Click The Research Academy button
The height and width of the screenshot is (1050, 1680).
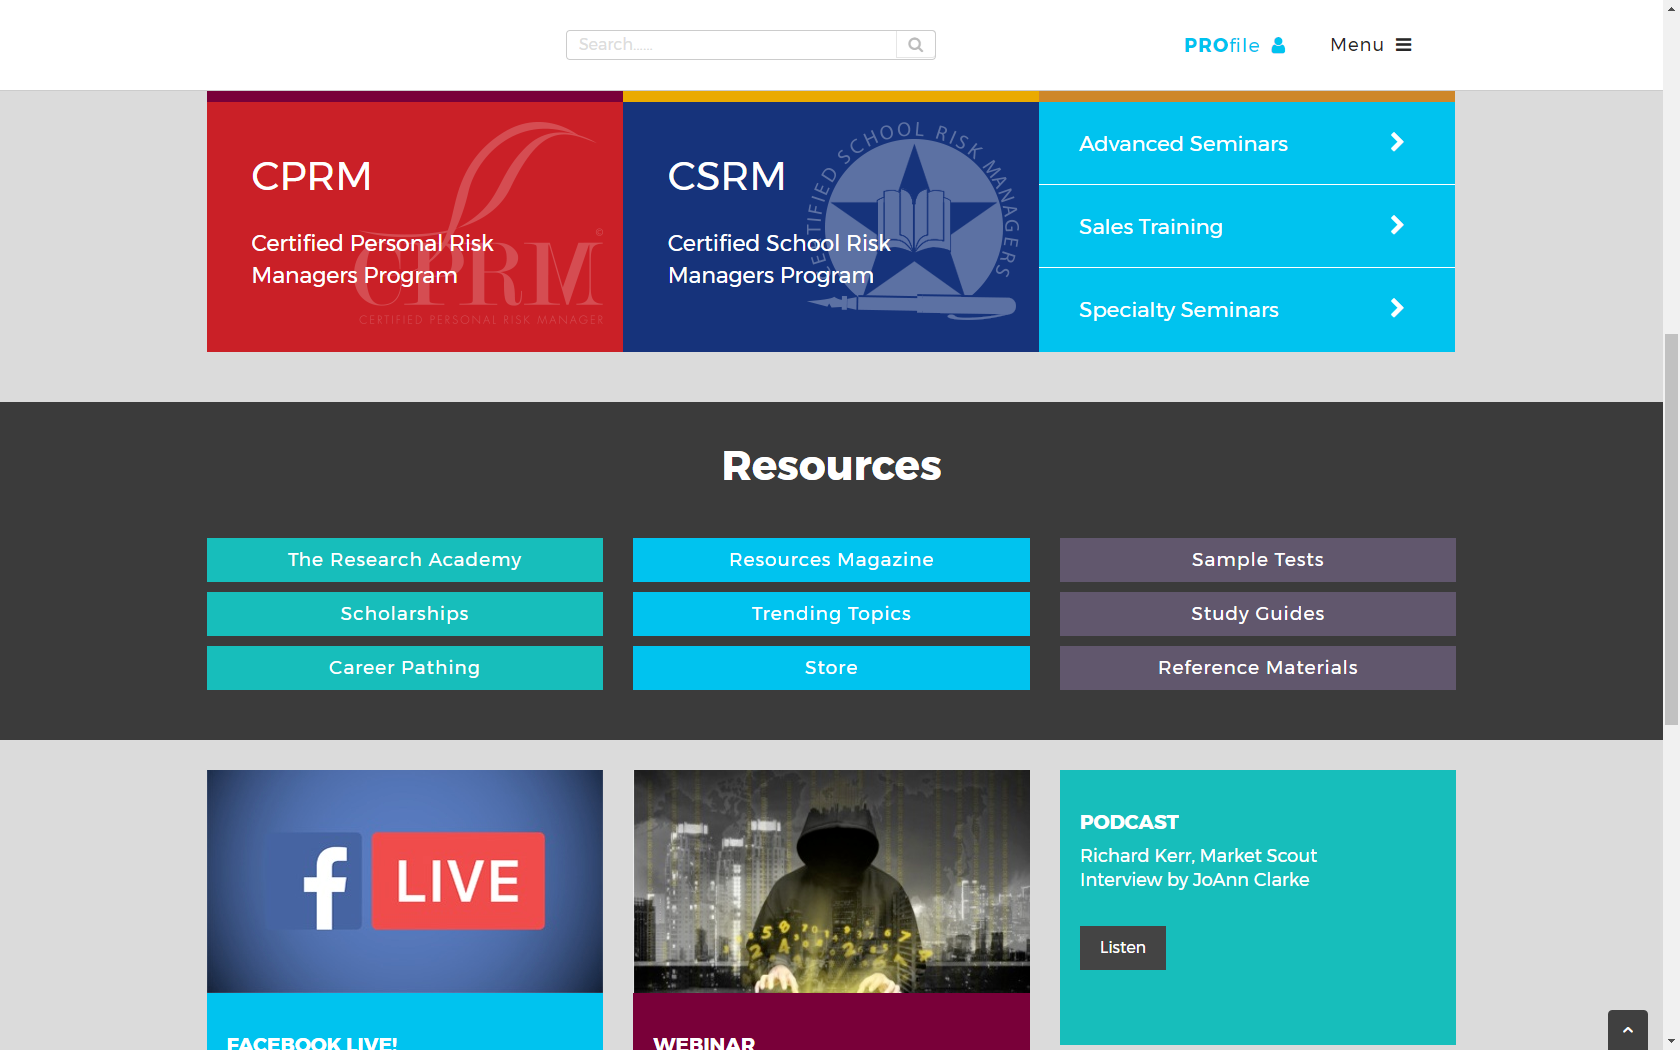(405, 560)
